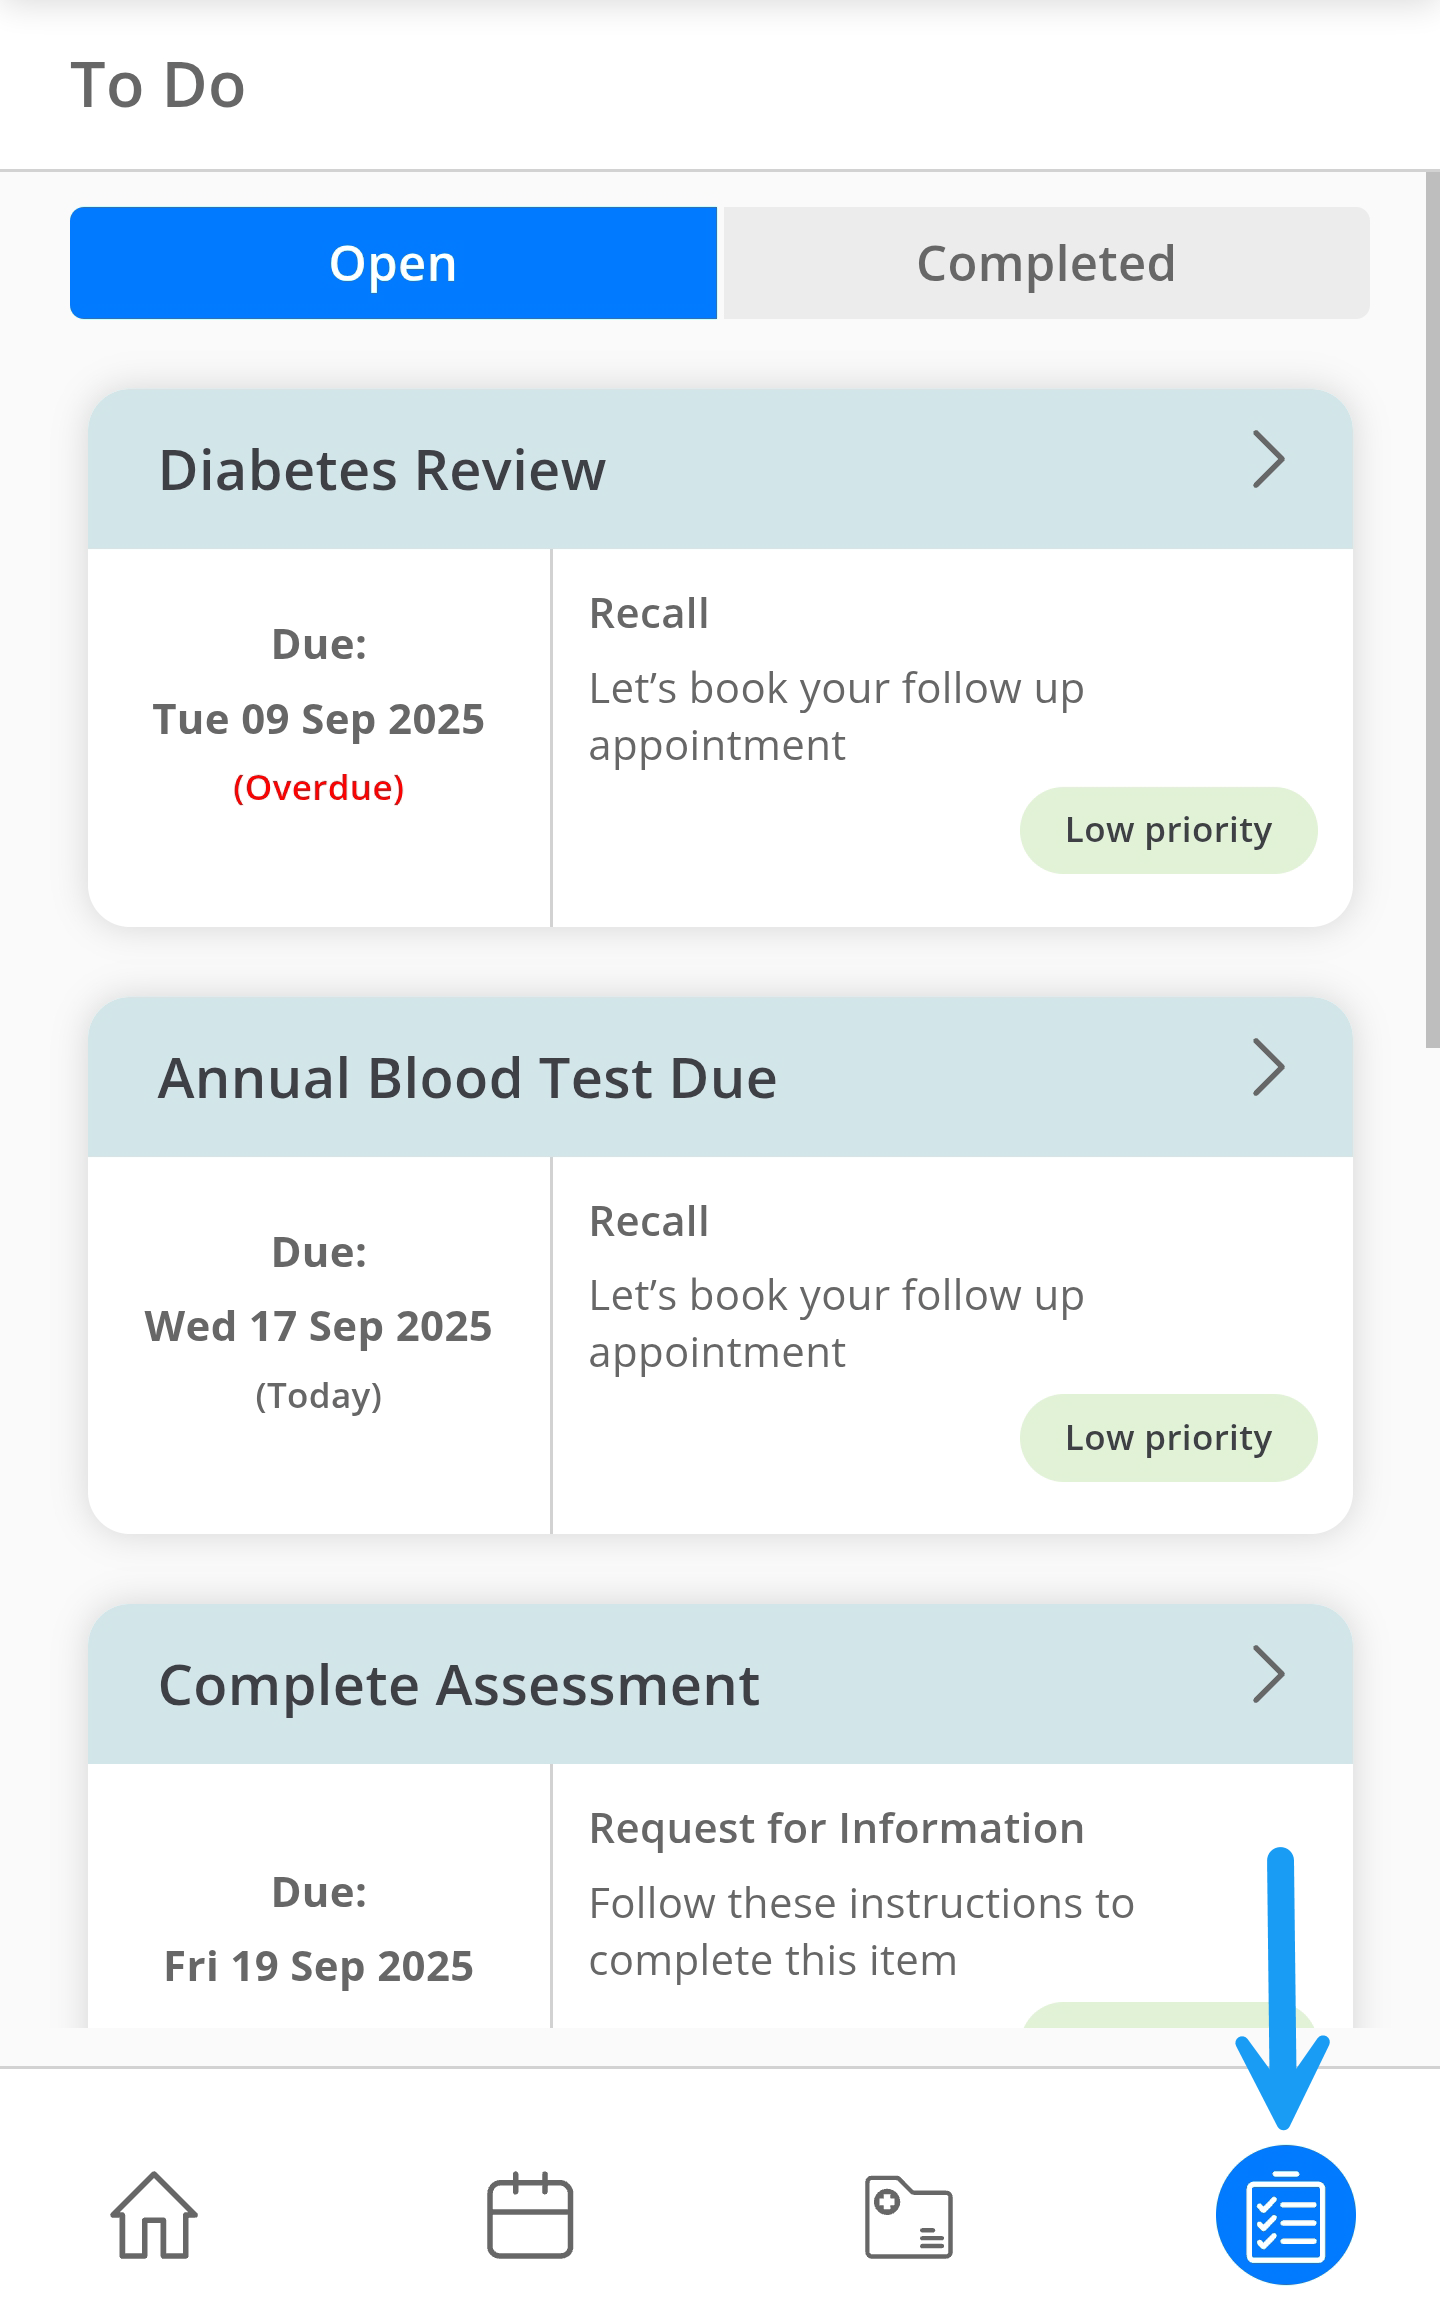Click Low priority badge on Annual Blood Test
Image resolution: width=1440 pixels, height=2323 pixels.
point(1168,1438)
